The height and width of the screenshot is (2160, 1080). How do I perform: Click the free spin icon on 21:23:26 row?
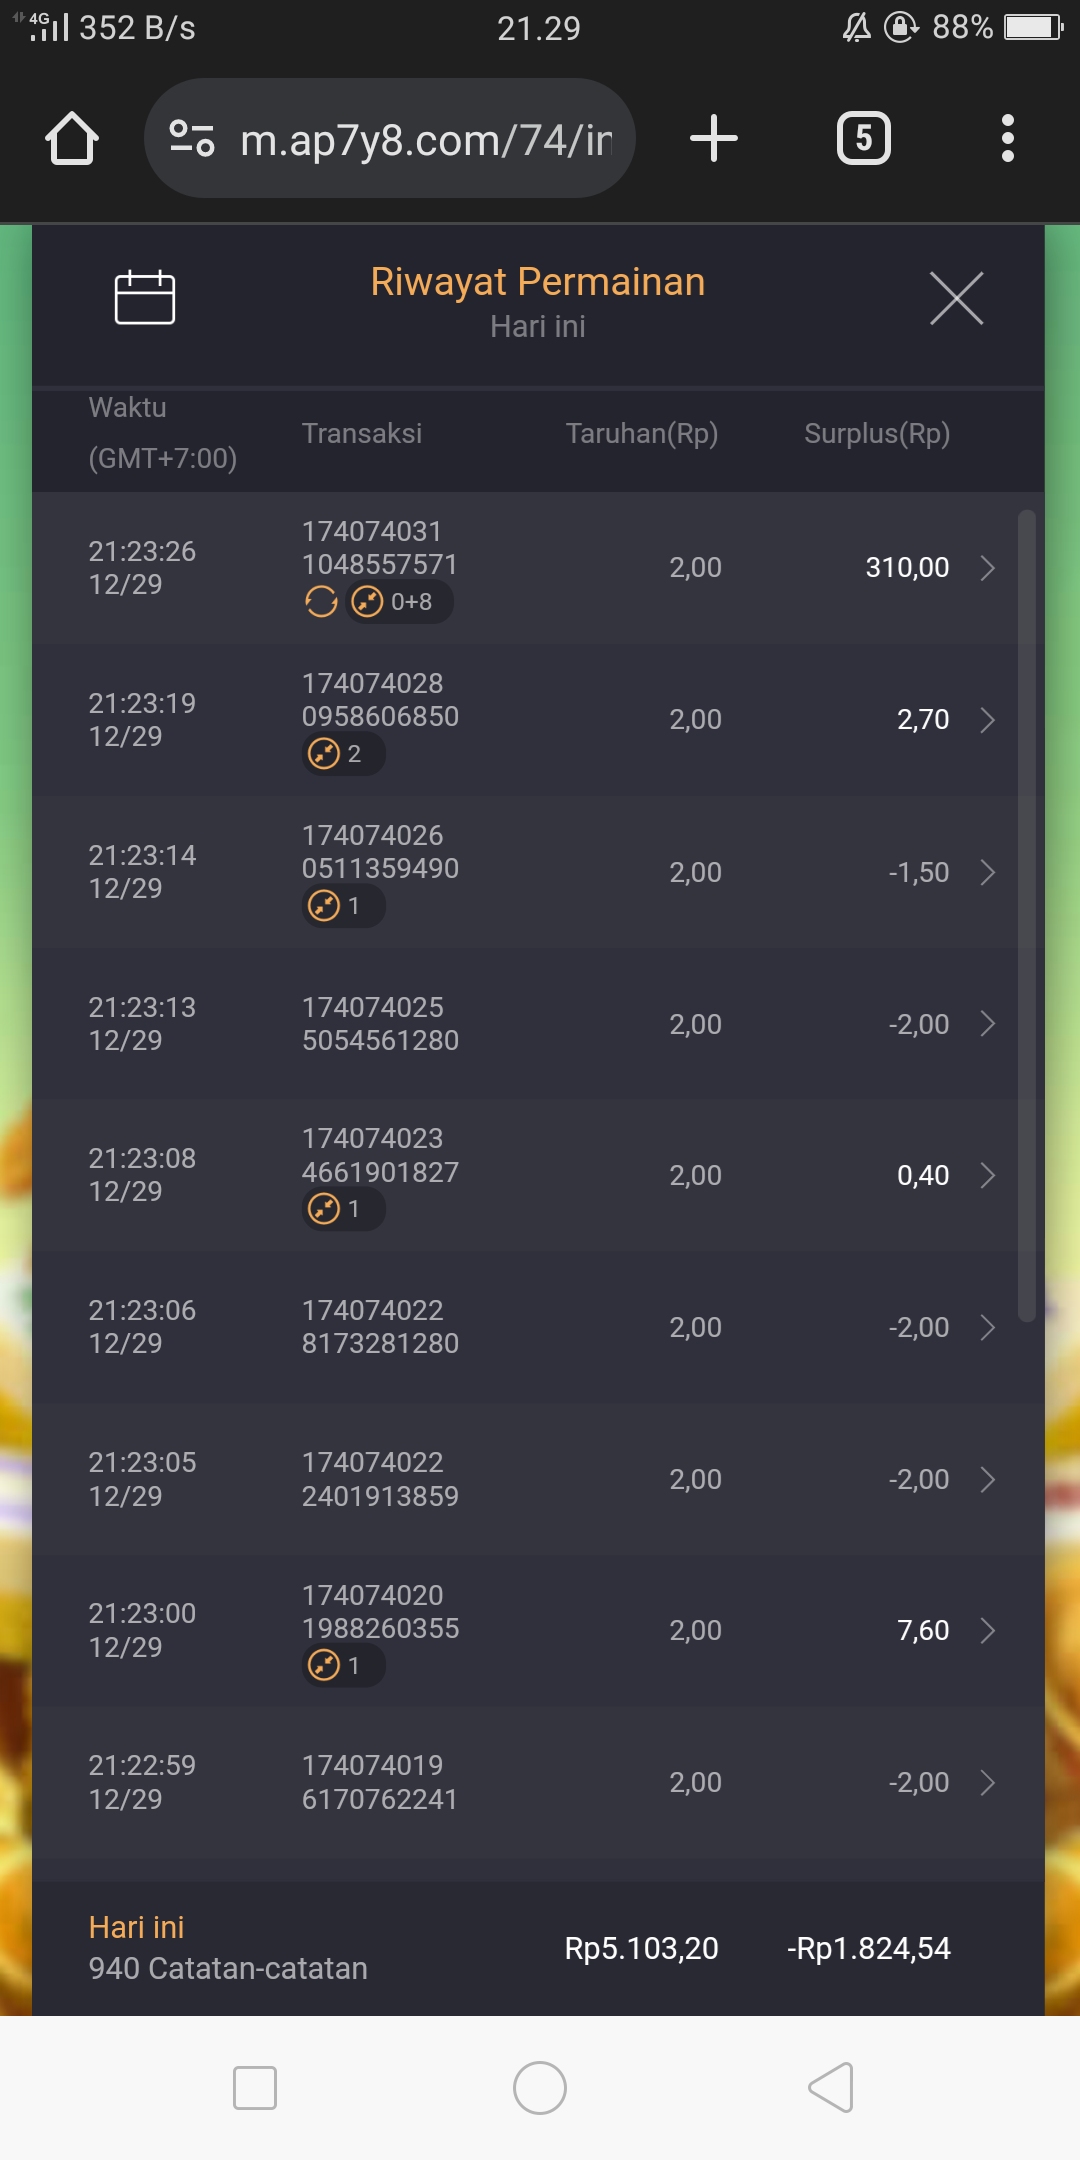321,602
